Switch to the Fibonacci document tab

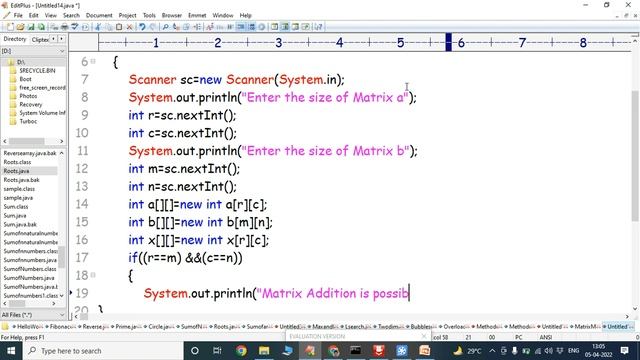tap(62, 327)
